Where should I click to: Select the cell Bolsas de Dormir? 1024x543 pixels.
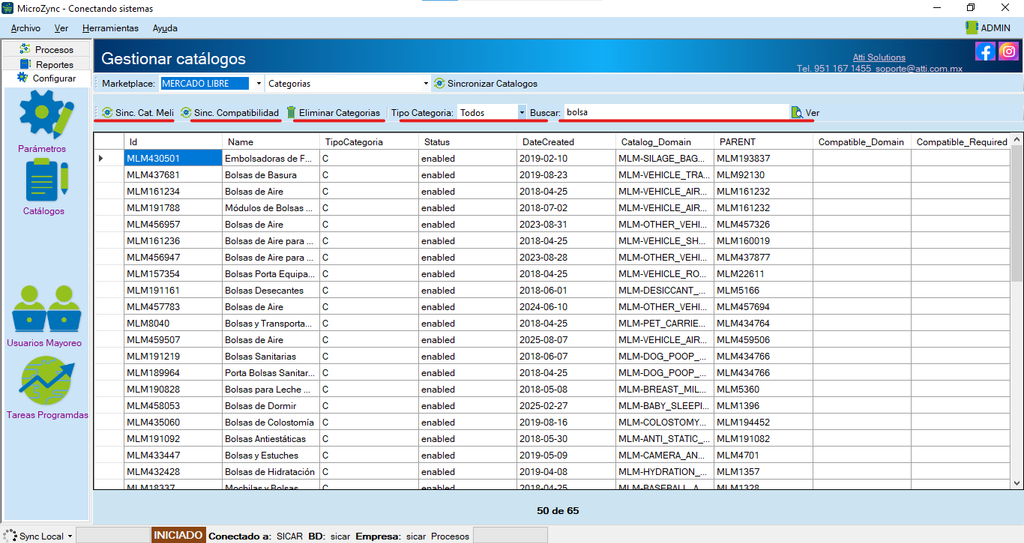(270, 406)
